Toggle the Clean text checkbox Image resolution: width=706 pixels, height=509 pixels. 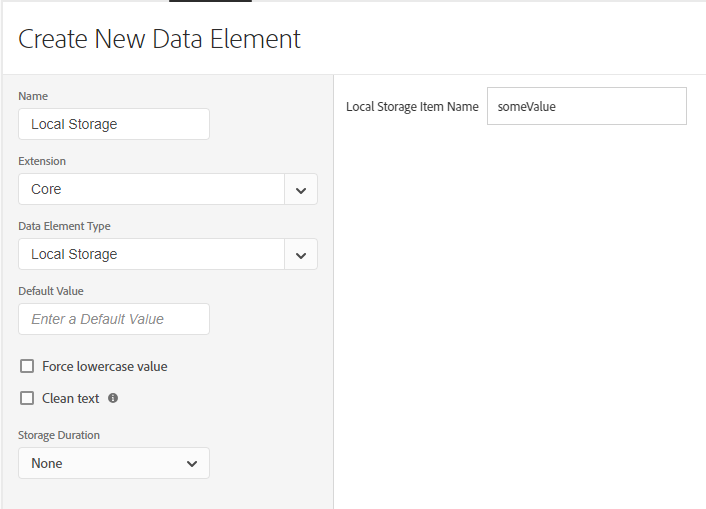(x=27, y=398)
